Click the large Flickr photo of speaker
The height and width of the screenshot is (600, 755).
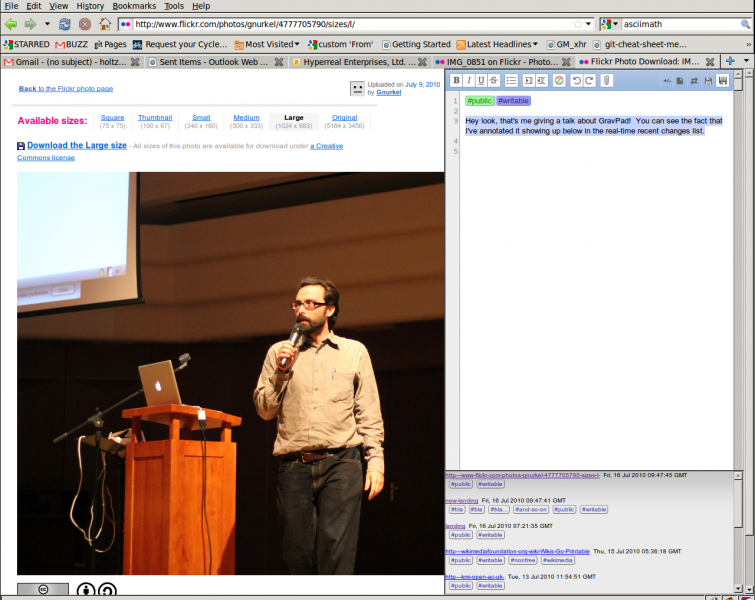click(230, 373)
